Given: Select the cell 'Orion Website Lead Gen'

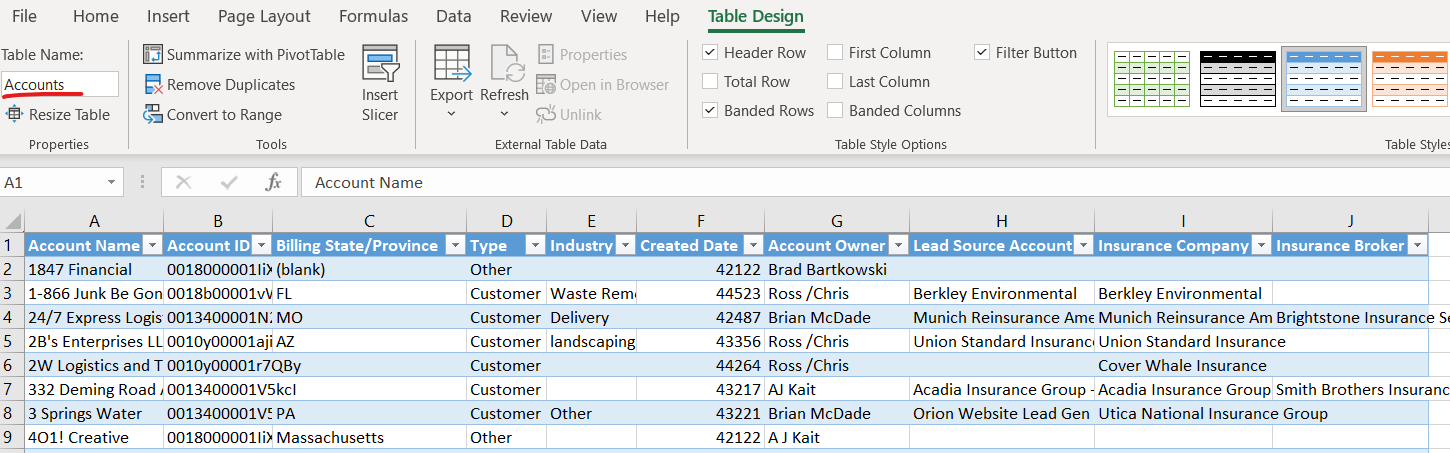Looking at the screenshot, I should 1002,413.
